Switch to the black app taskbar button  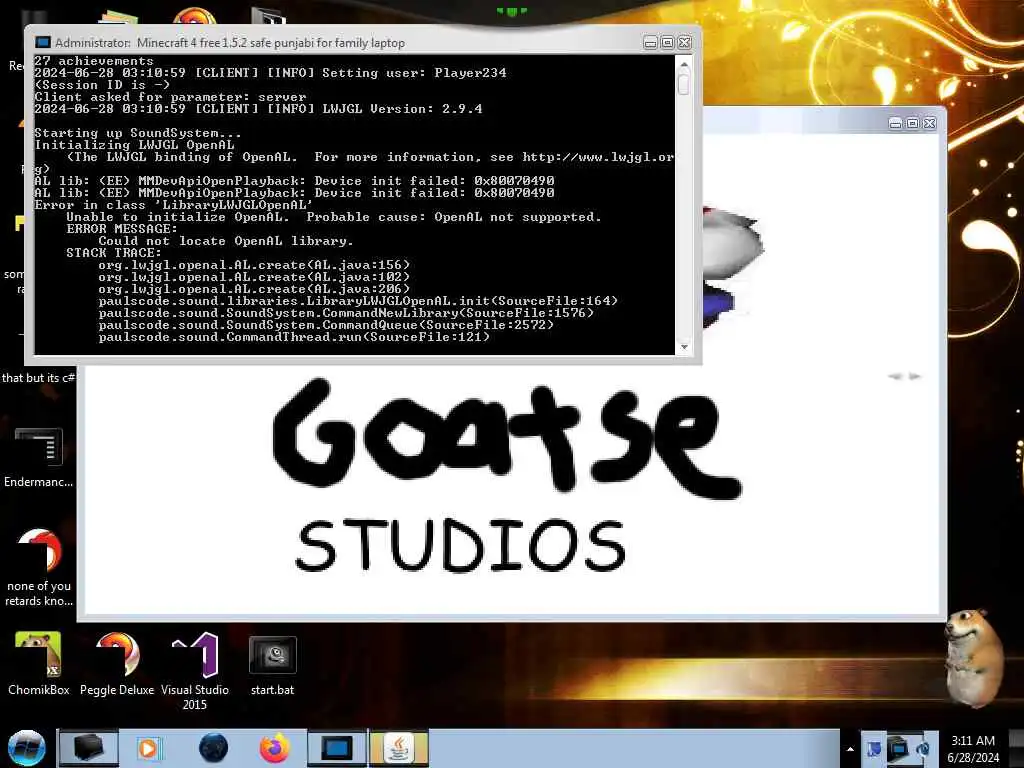88,748
